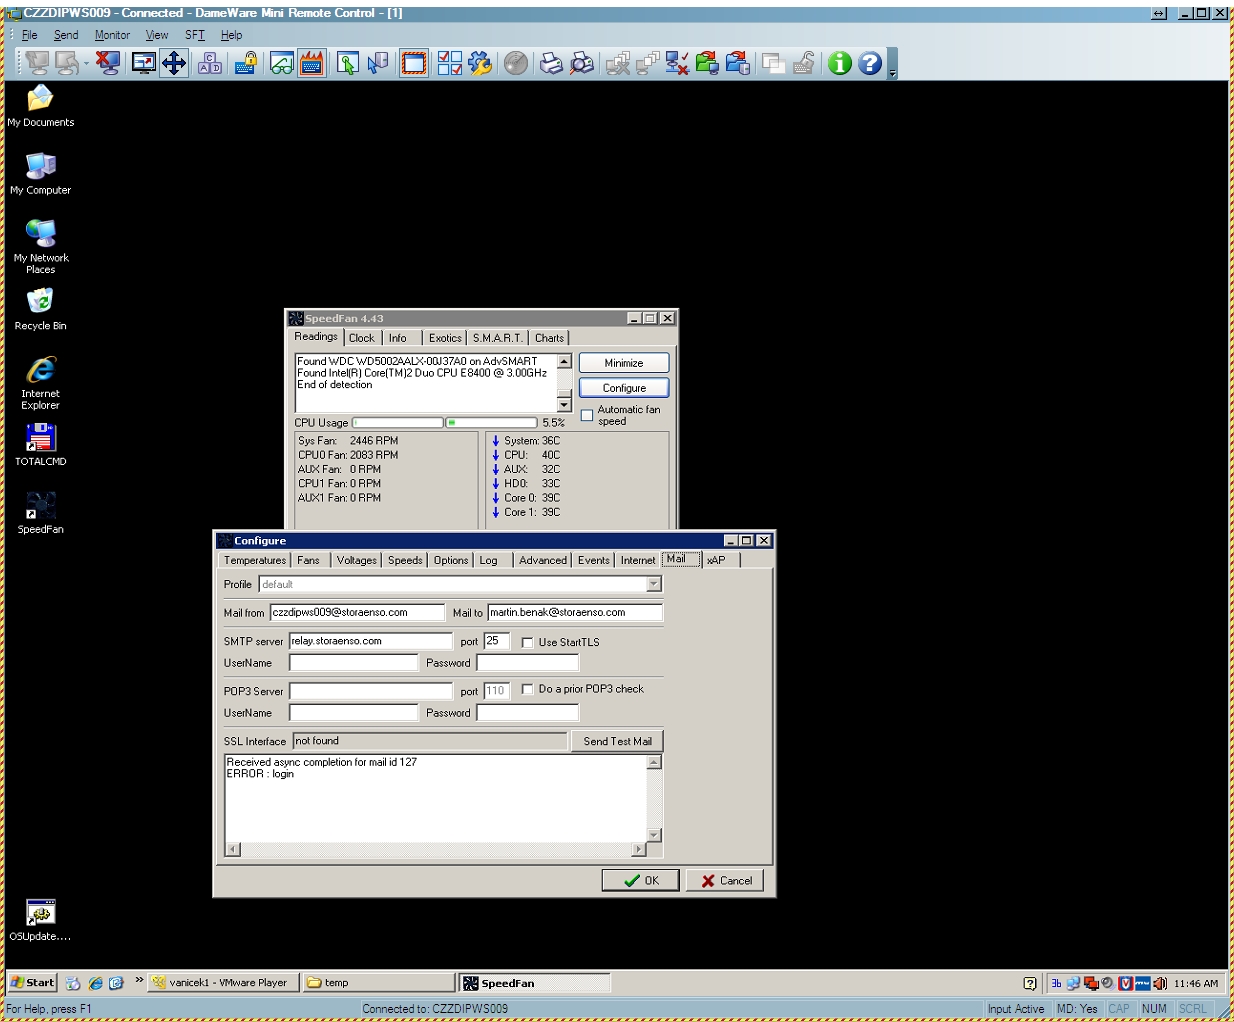Open the File menu
The width and height of the screenshot is (1234, 1022).
tap(30, 35)
